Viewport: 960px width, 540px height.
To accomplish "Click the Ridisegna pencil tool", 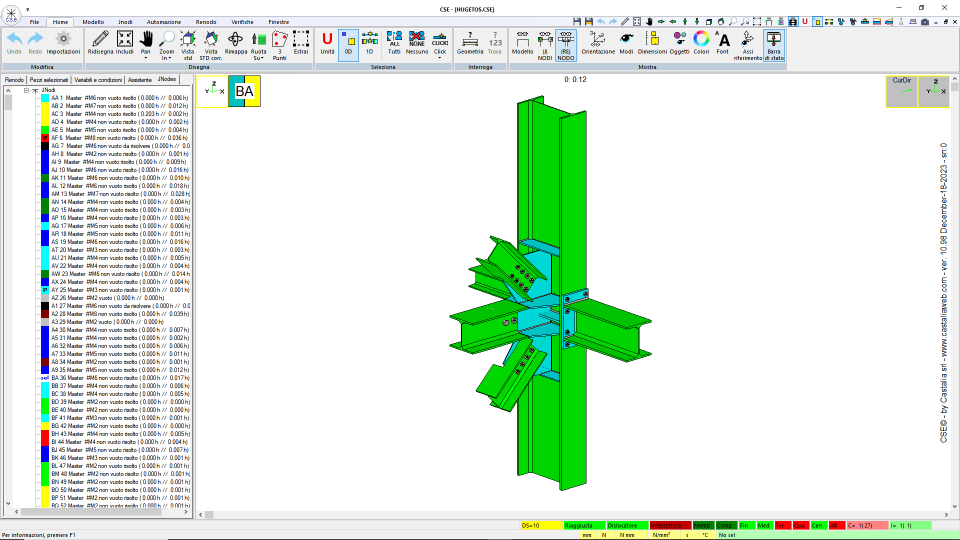I will [100, 43].
